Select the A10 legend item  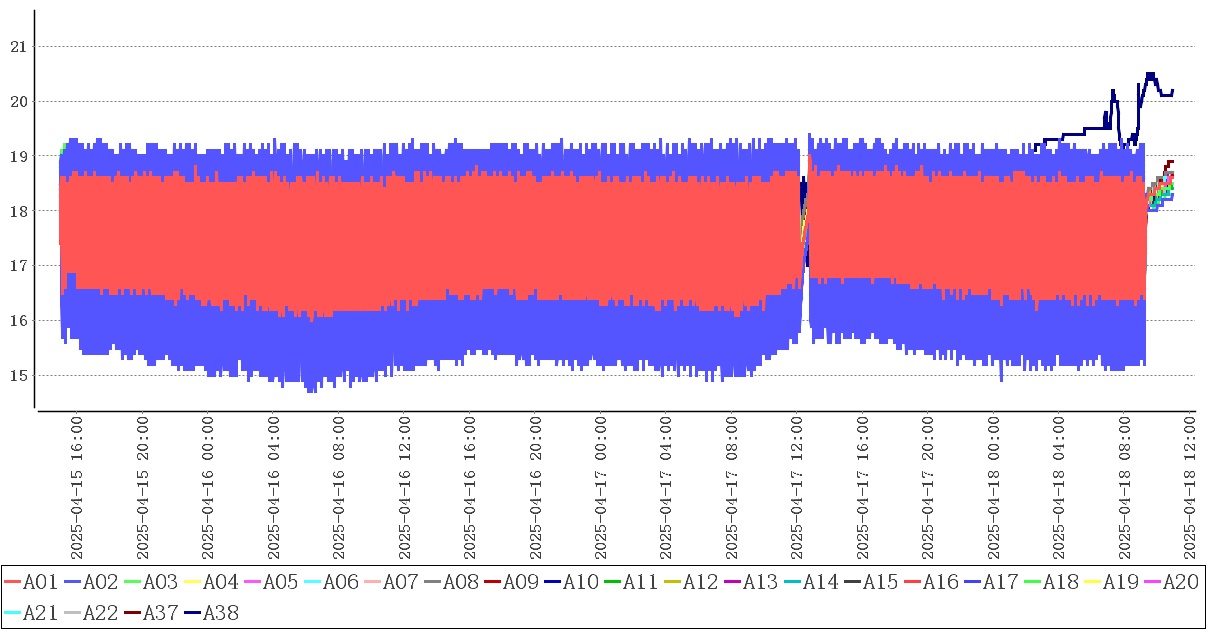tap(580, 582)
